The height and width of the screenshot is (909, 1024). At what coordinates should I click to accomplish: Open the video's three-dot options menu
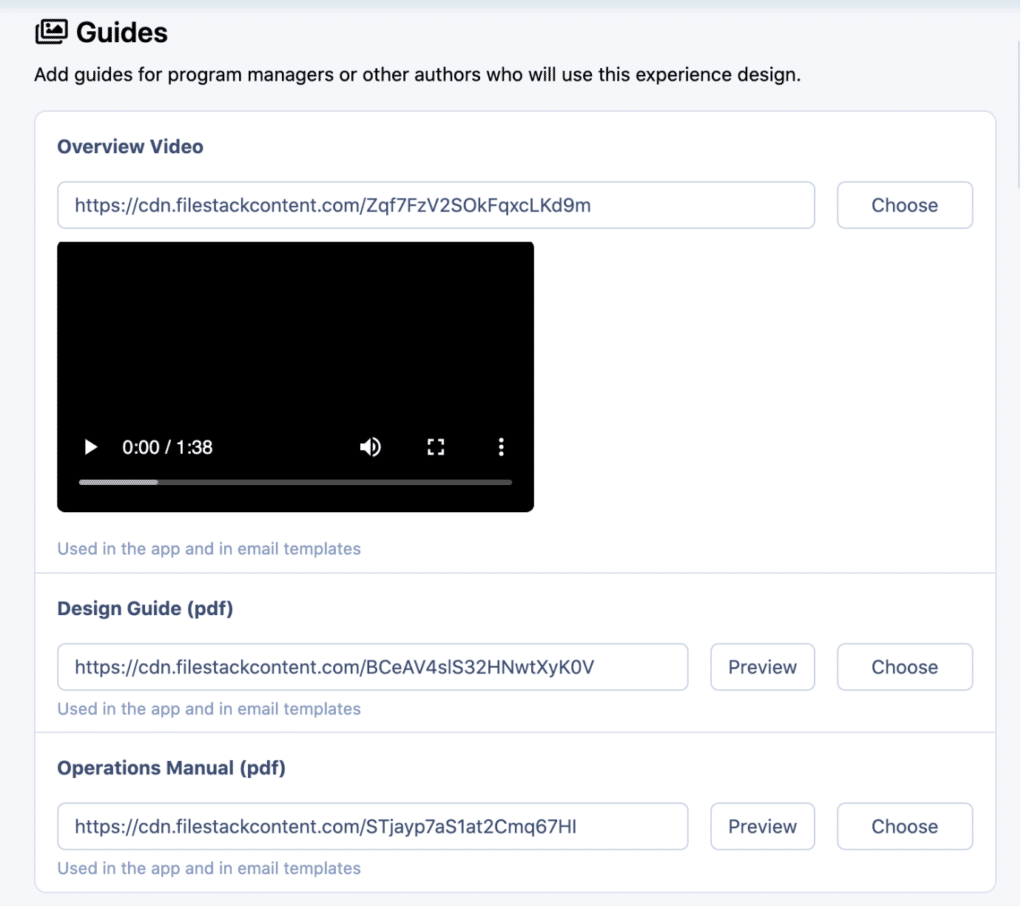click(501, 447)
